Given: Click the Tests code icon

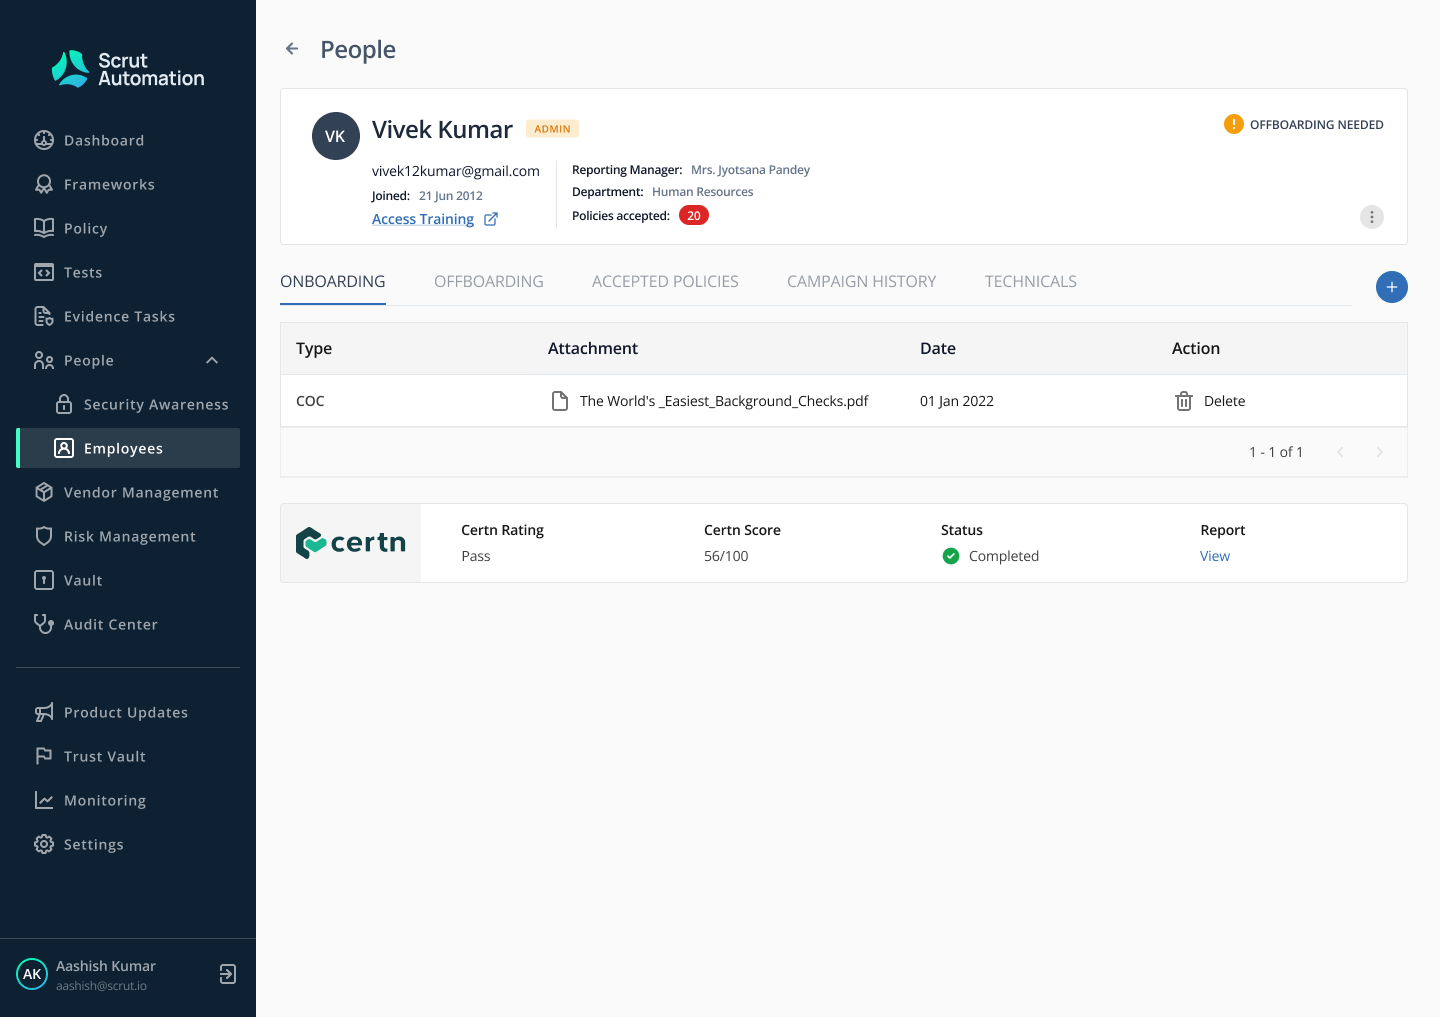Looking at the screenshot, I should (44, 272).
